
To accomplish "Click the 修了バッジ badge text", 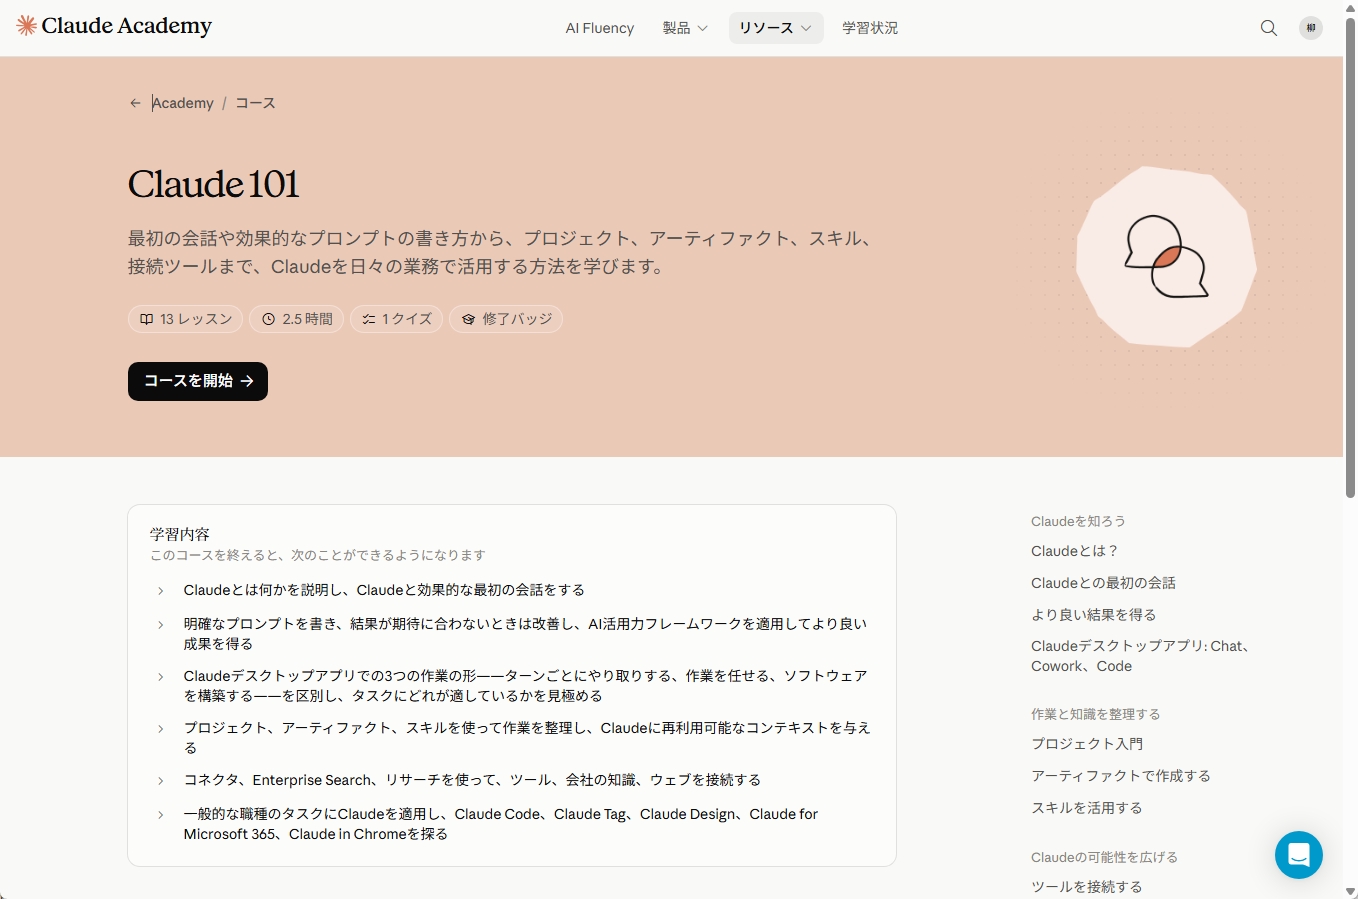I will click(x=518, y=319).
